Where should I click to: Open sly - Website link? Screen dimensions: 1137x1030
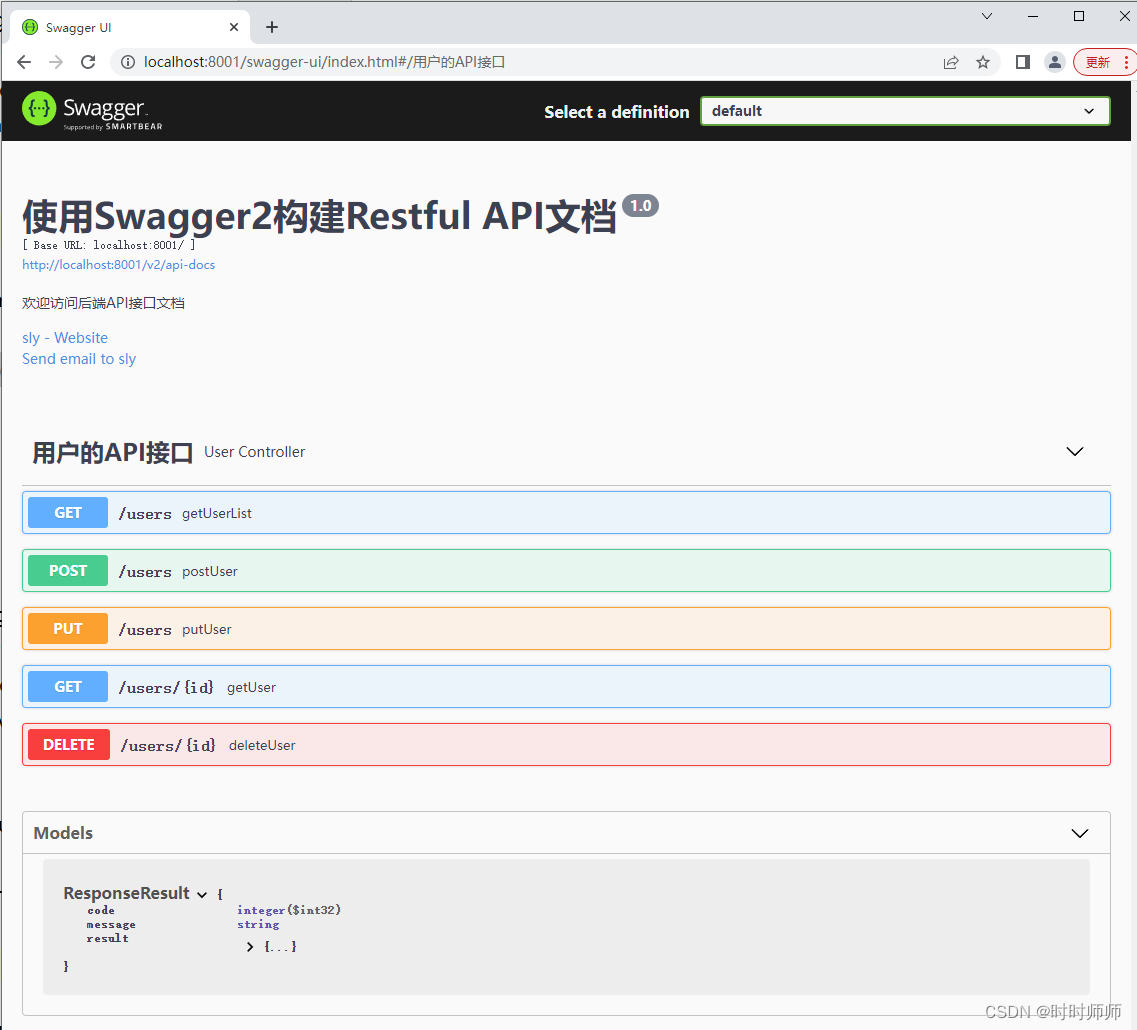[65, 338]
